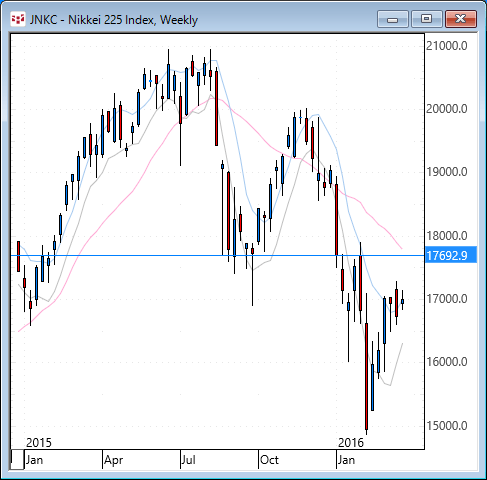487x480 pixels.
Task: Click the Jan label under 2016
Action: click(346, 460)
